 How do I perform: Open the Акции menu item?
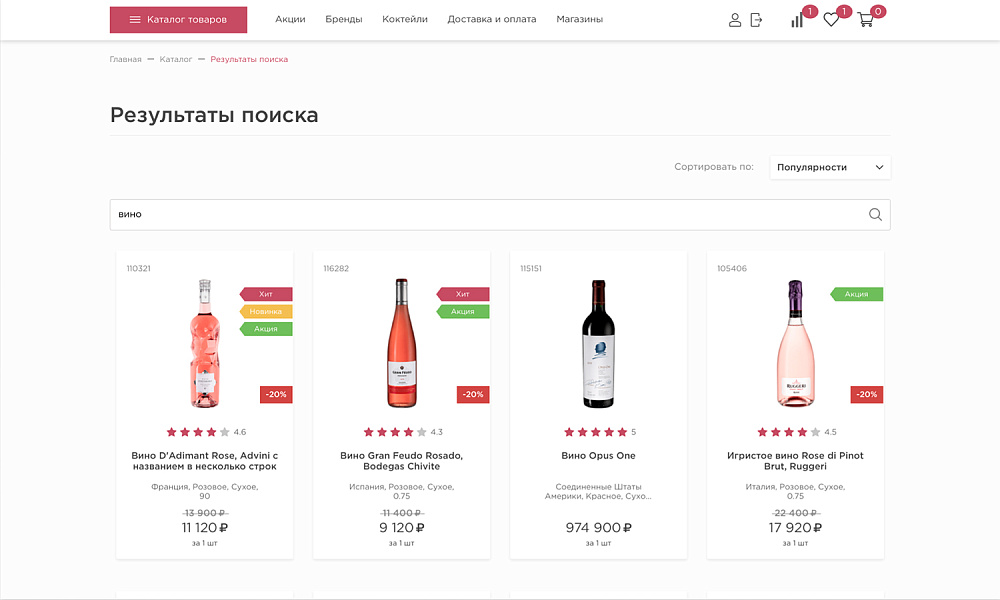tap(290, 18)
